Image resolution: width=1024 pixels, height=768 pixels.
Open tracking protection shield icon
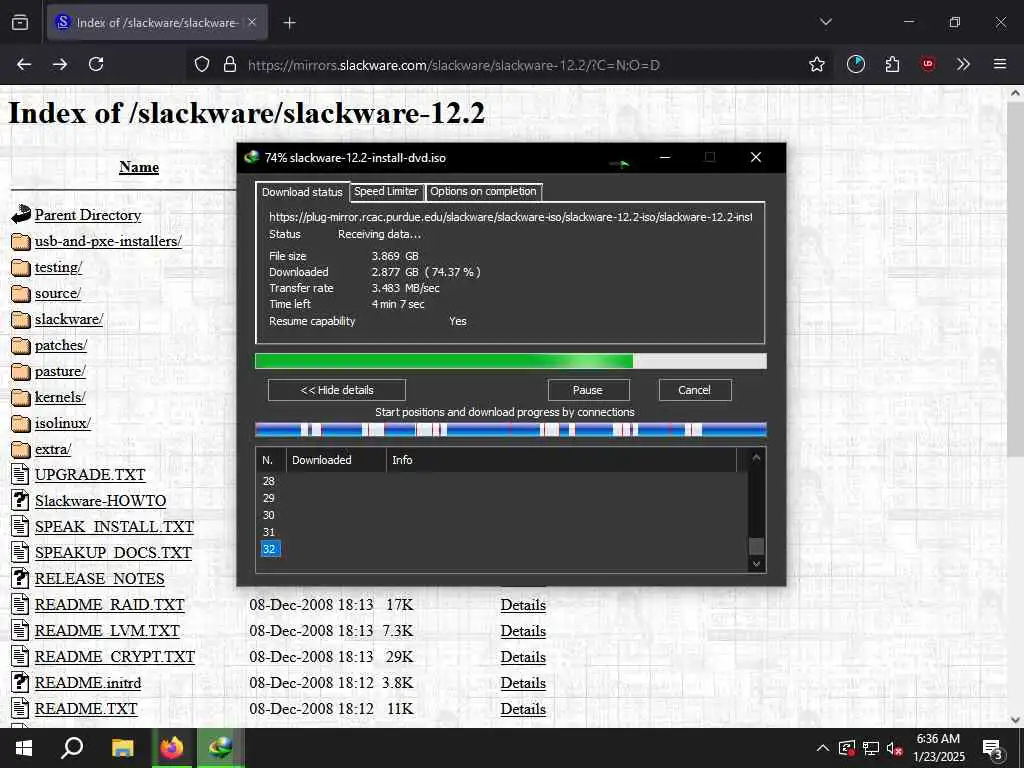(x=202, y=64)
